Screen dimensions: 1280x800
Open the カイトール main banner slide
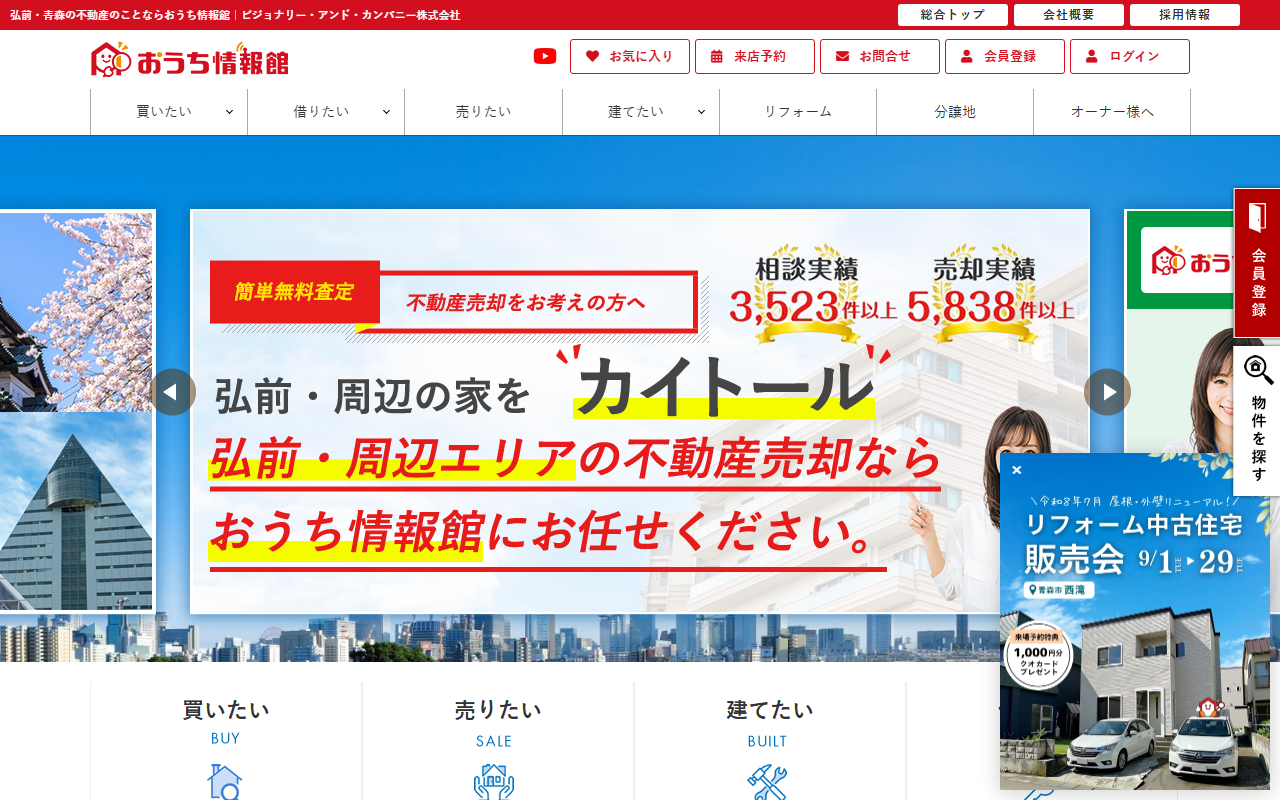(x=640, y=411)
